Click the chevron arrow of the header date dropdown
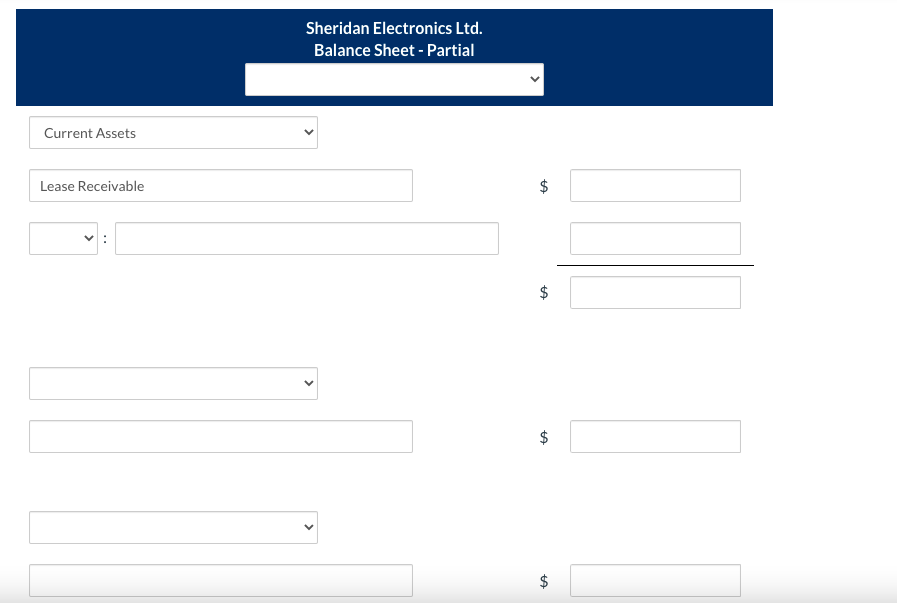 click(x=535, y=80)
